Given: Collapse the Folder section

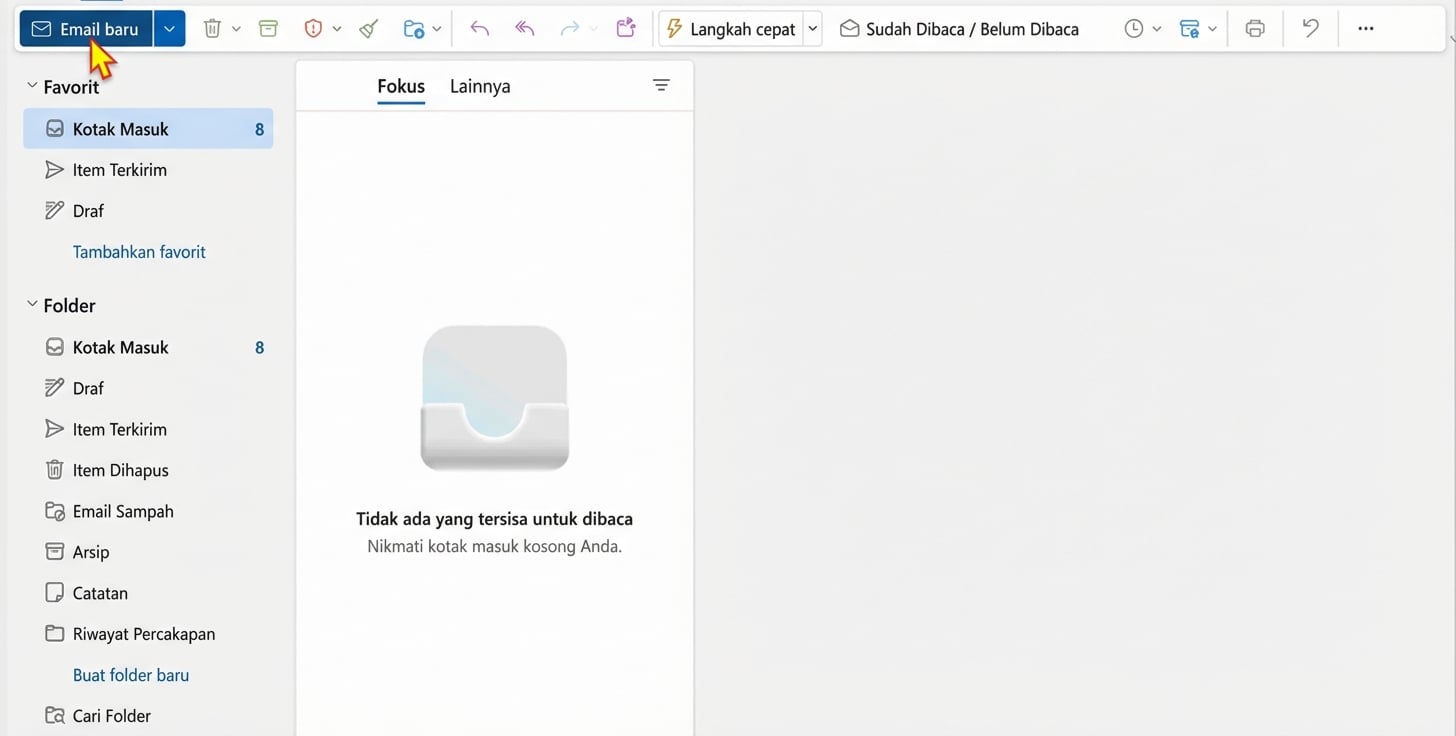Looking at the screenshot, I should (x=32, y=305).
